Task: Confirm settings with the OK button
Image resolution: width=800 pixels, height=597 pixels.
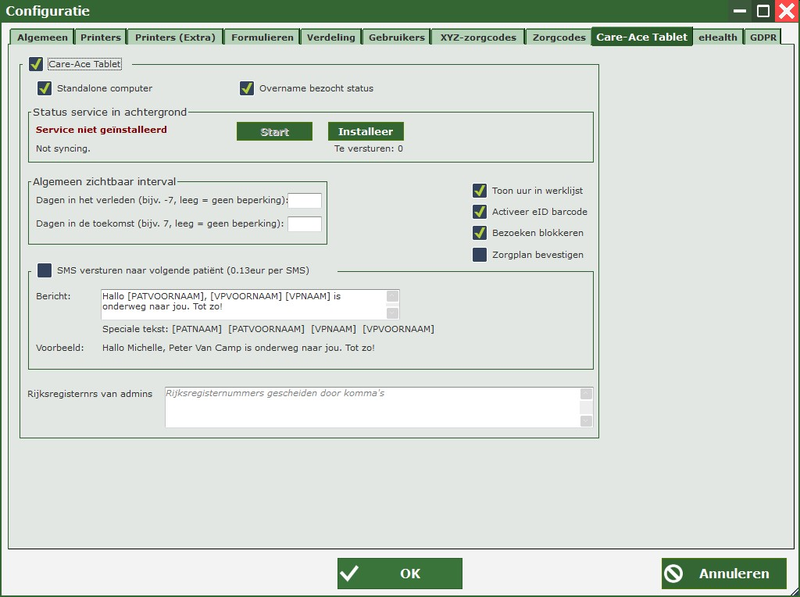Action: [399, 573]
